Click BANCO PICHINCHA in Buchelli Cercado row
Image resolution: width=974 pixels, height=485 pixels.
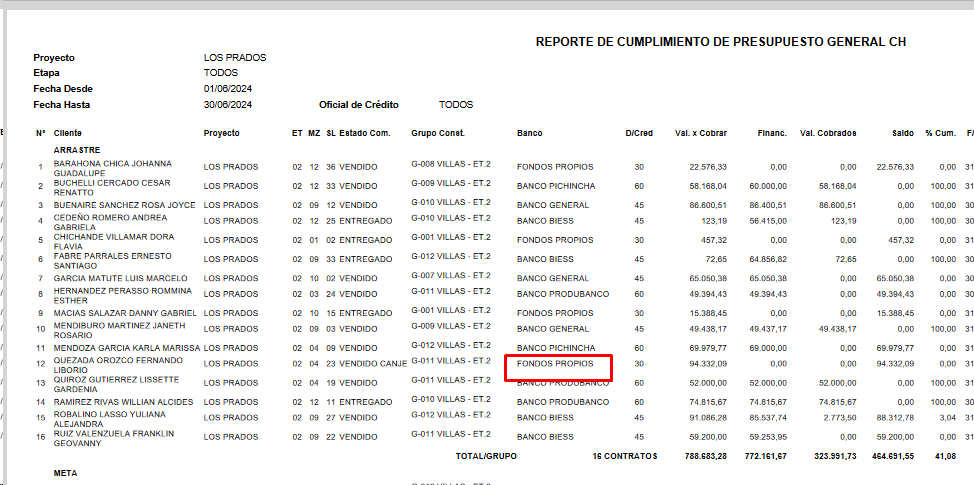coord(556,186)
